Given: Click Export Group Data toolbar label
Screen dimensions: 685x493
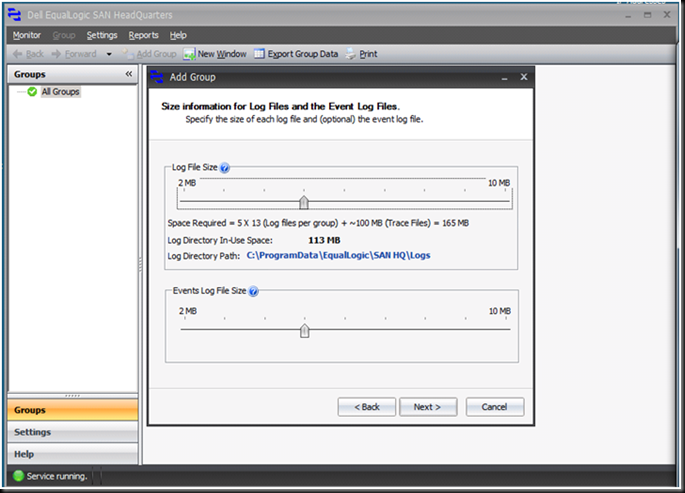Looking at the screenshot, I should click(x=303, y=54).
